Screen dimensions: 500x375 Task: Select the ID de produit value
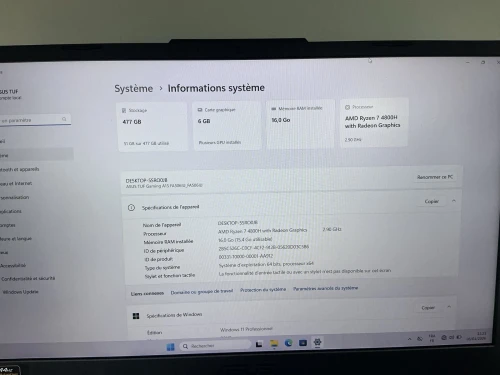point(246,256)
